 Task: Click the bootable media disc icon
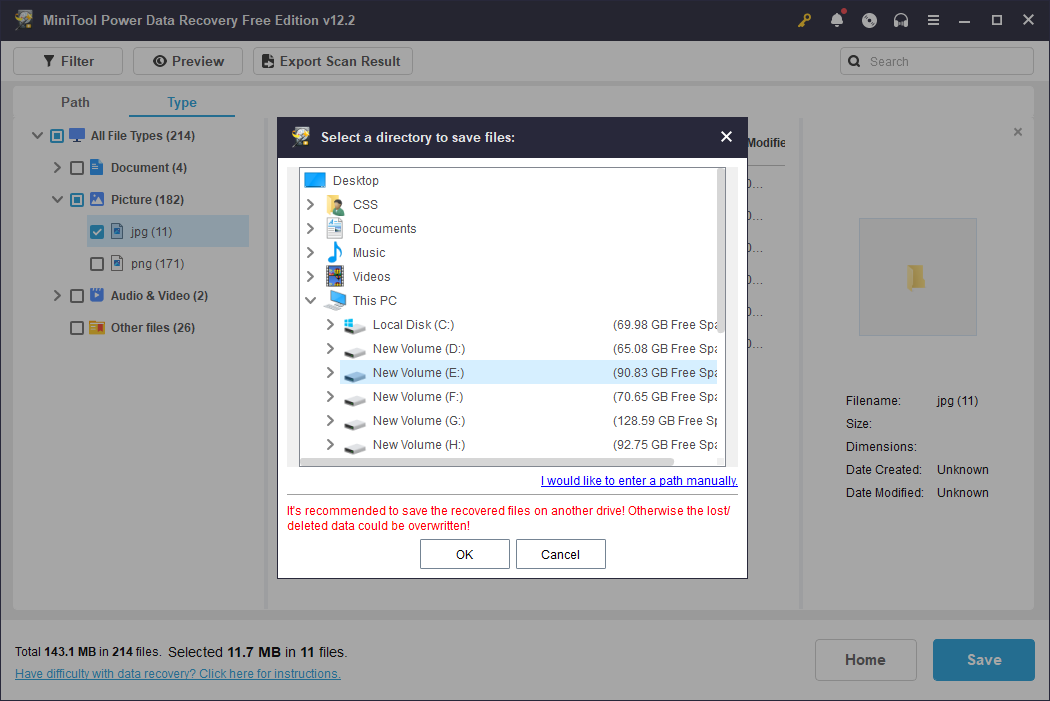pos(869,20)
